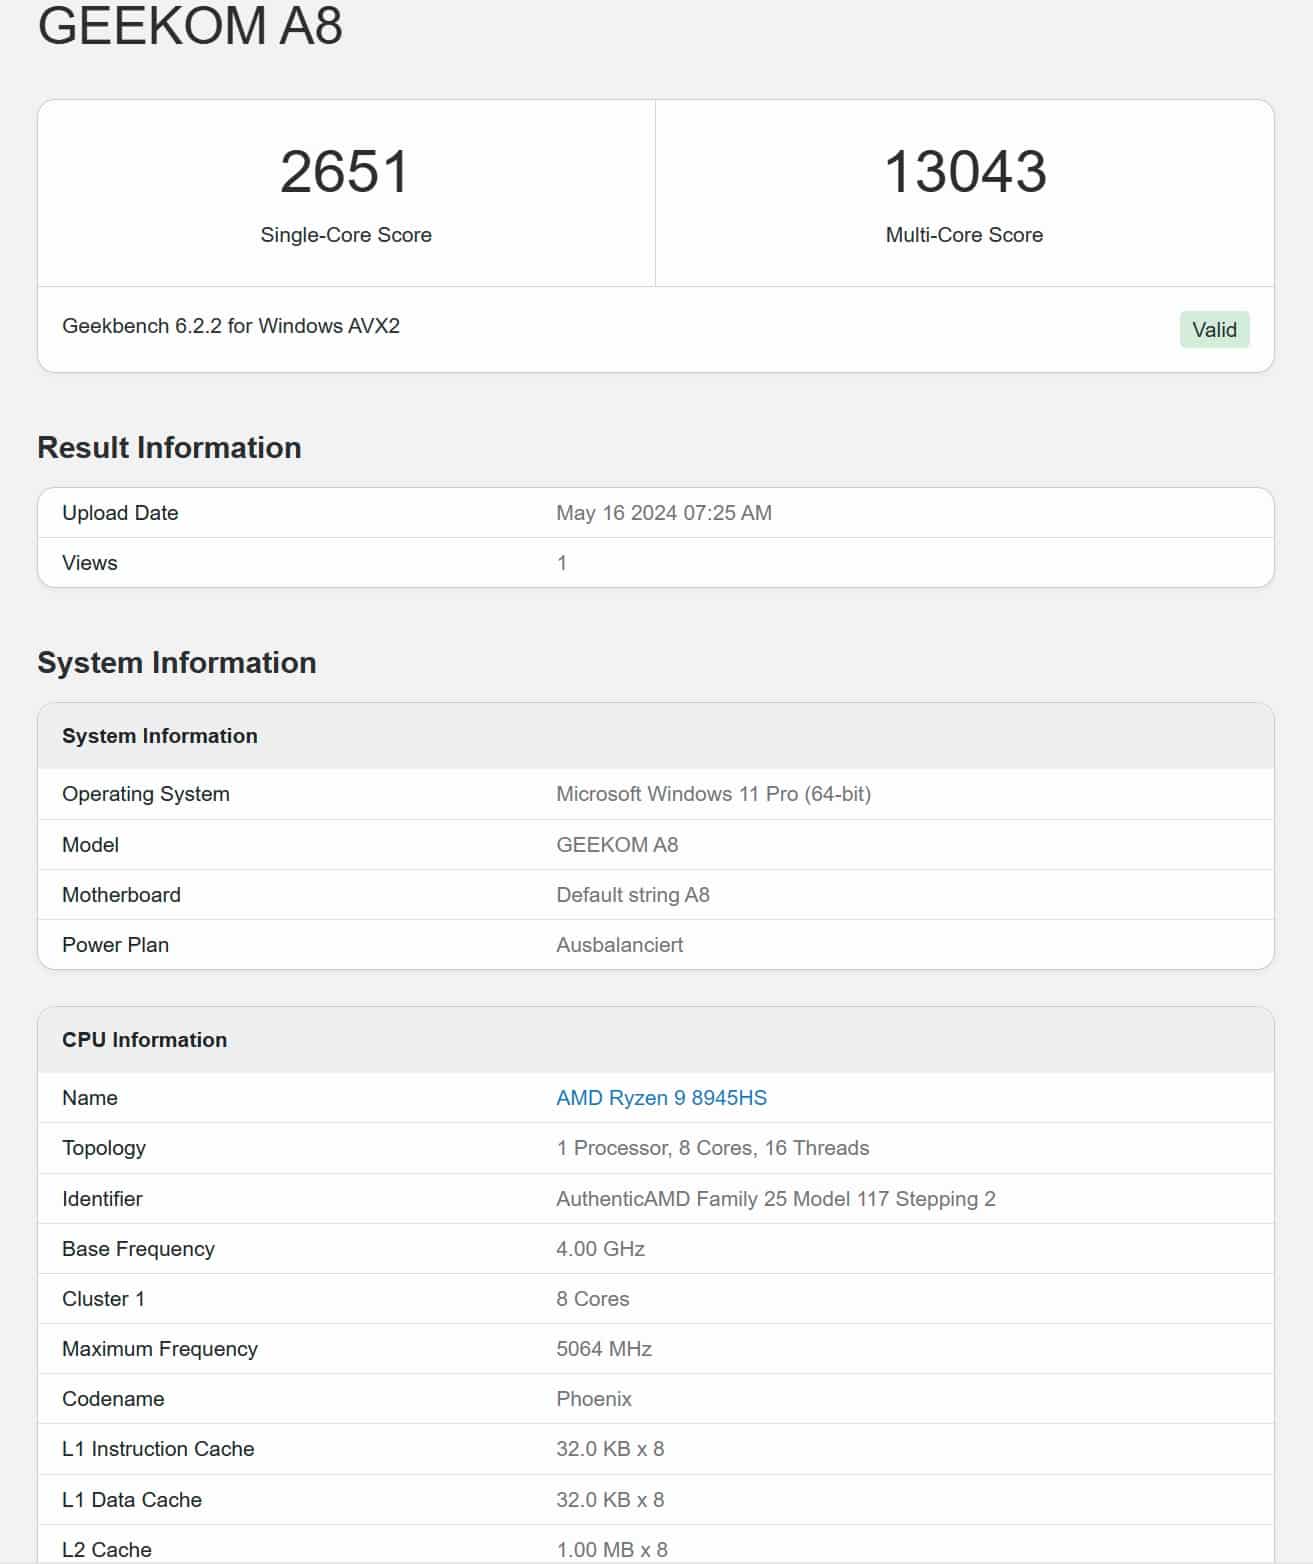Select the Multi-Core Score label
Viewport: 1313px width, 1564px height.
coord(964,235)
